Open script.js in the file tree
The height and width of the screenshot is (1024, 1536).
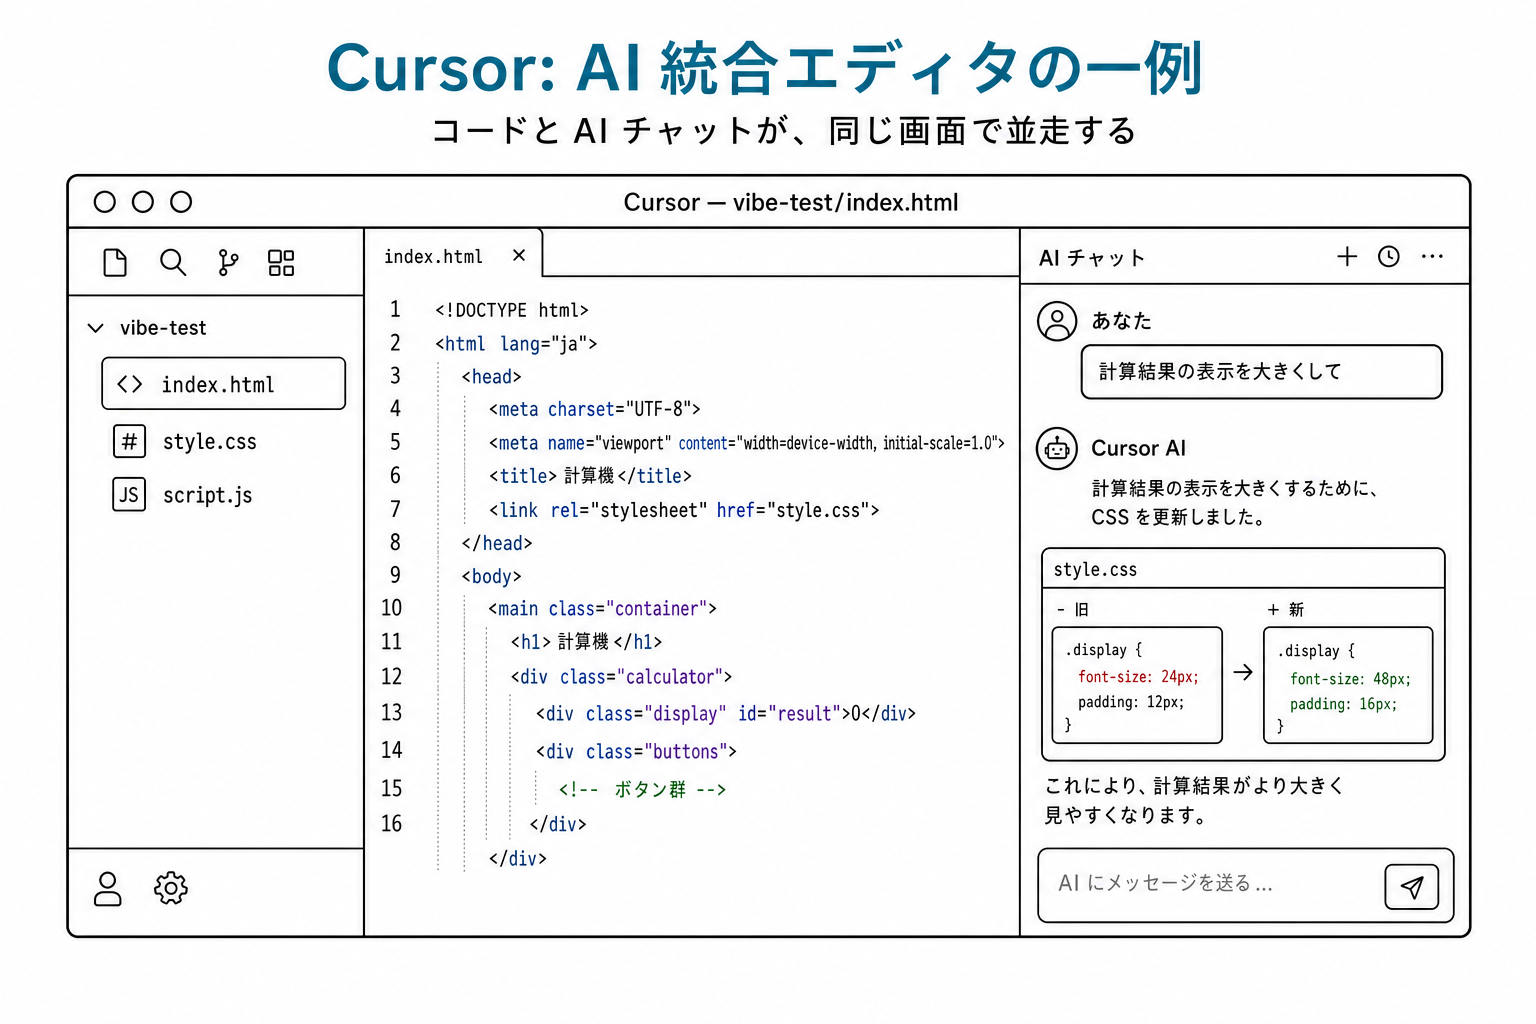(x=207, y=494)
